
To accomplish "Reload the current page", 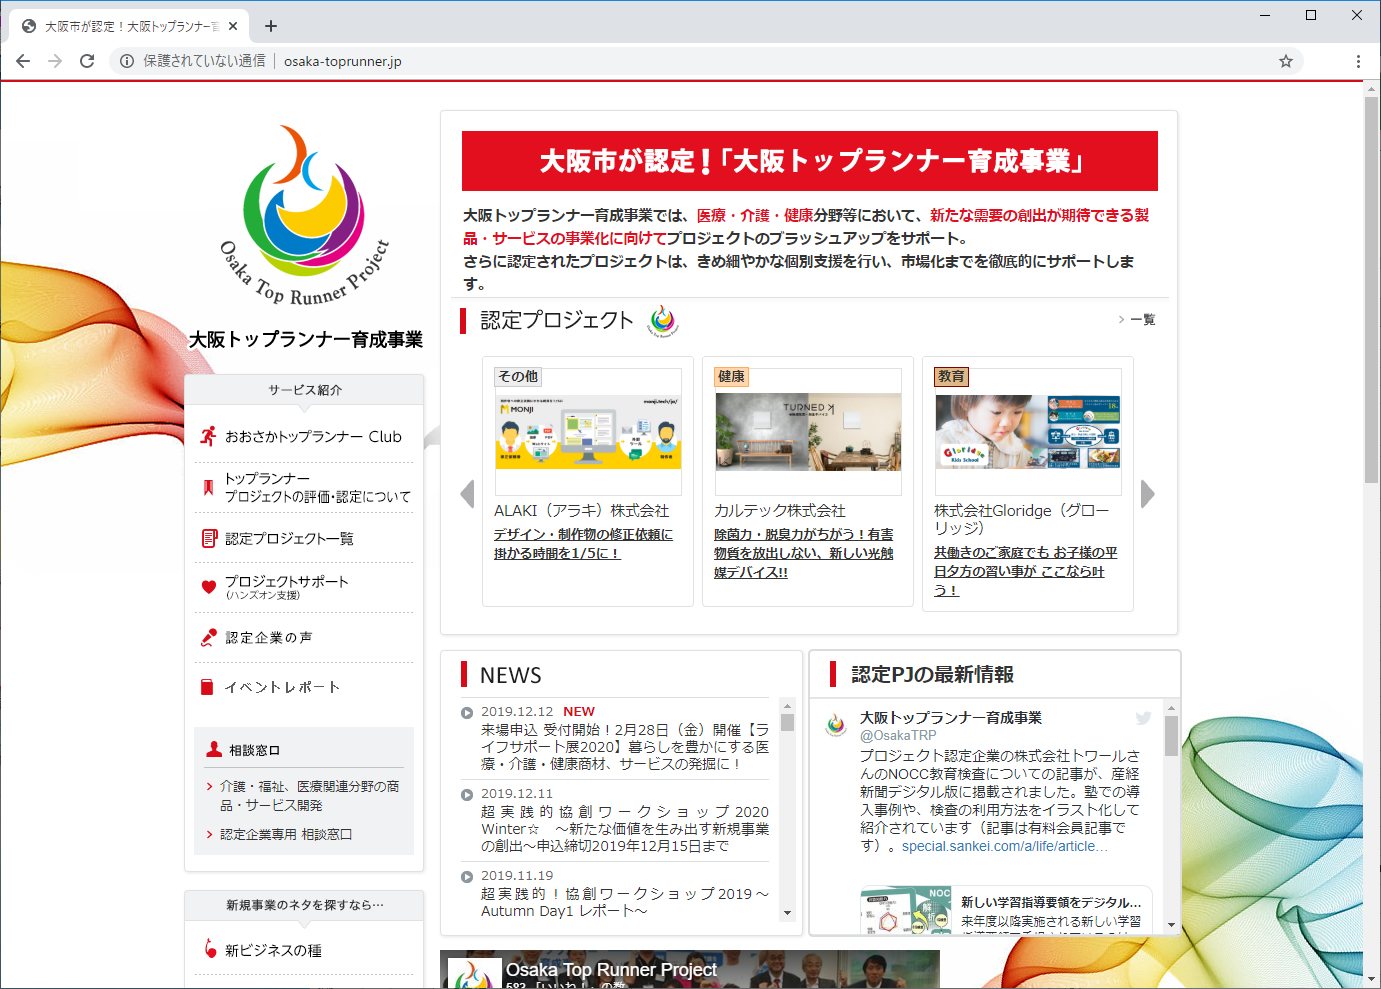I will (87, 61).
